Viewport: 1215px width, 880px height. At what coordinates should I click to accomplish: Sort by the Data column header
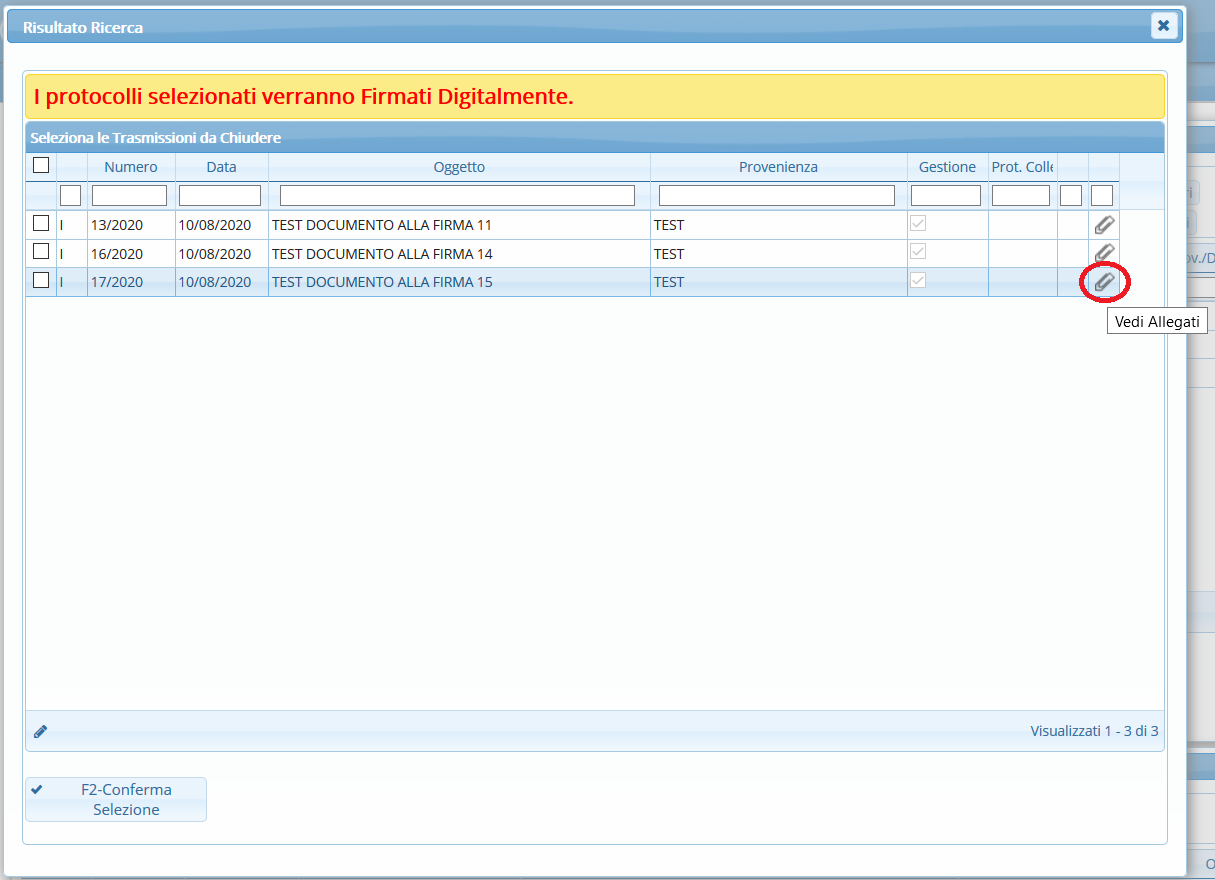pos(221,167)
